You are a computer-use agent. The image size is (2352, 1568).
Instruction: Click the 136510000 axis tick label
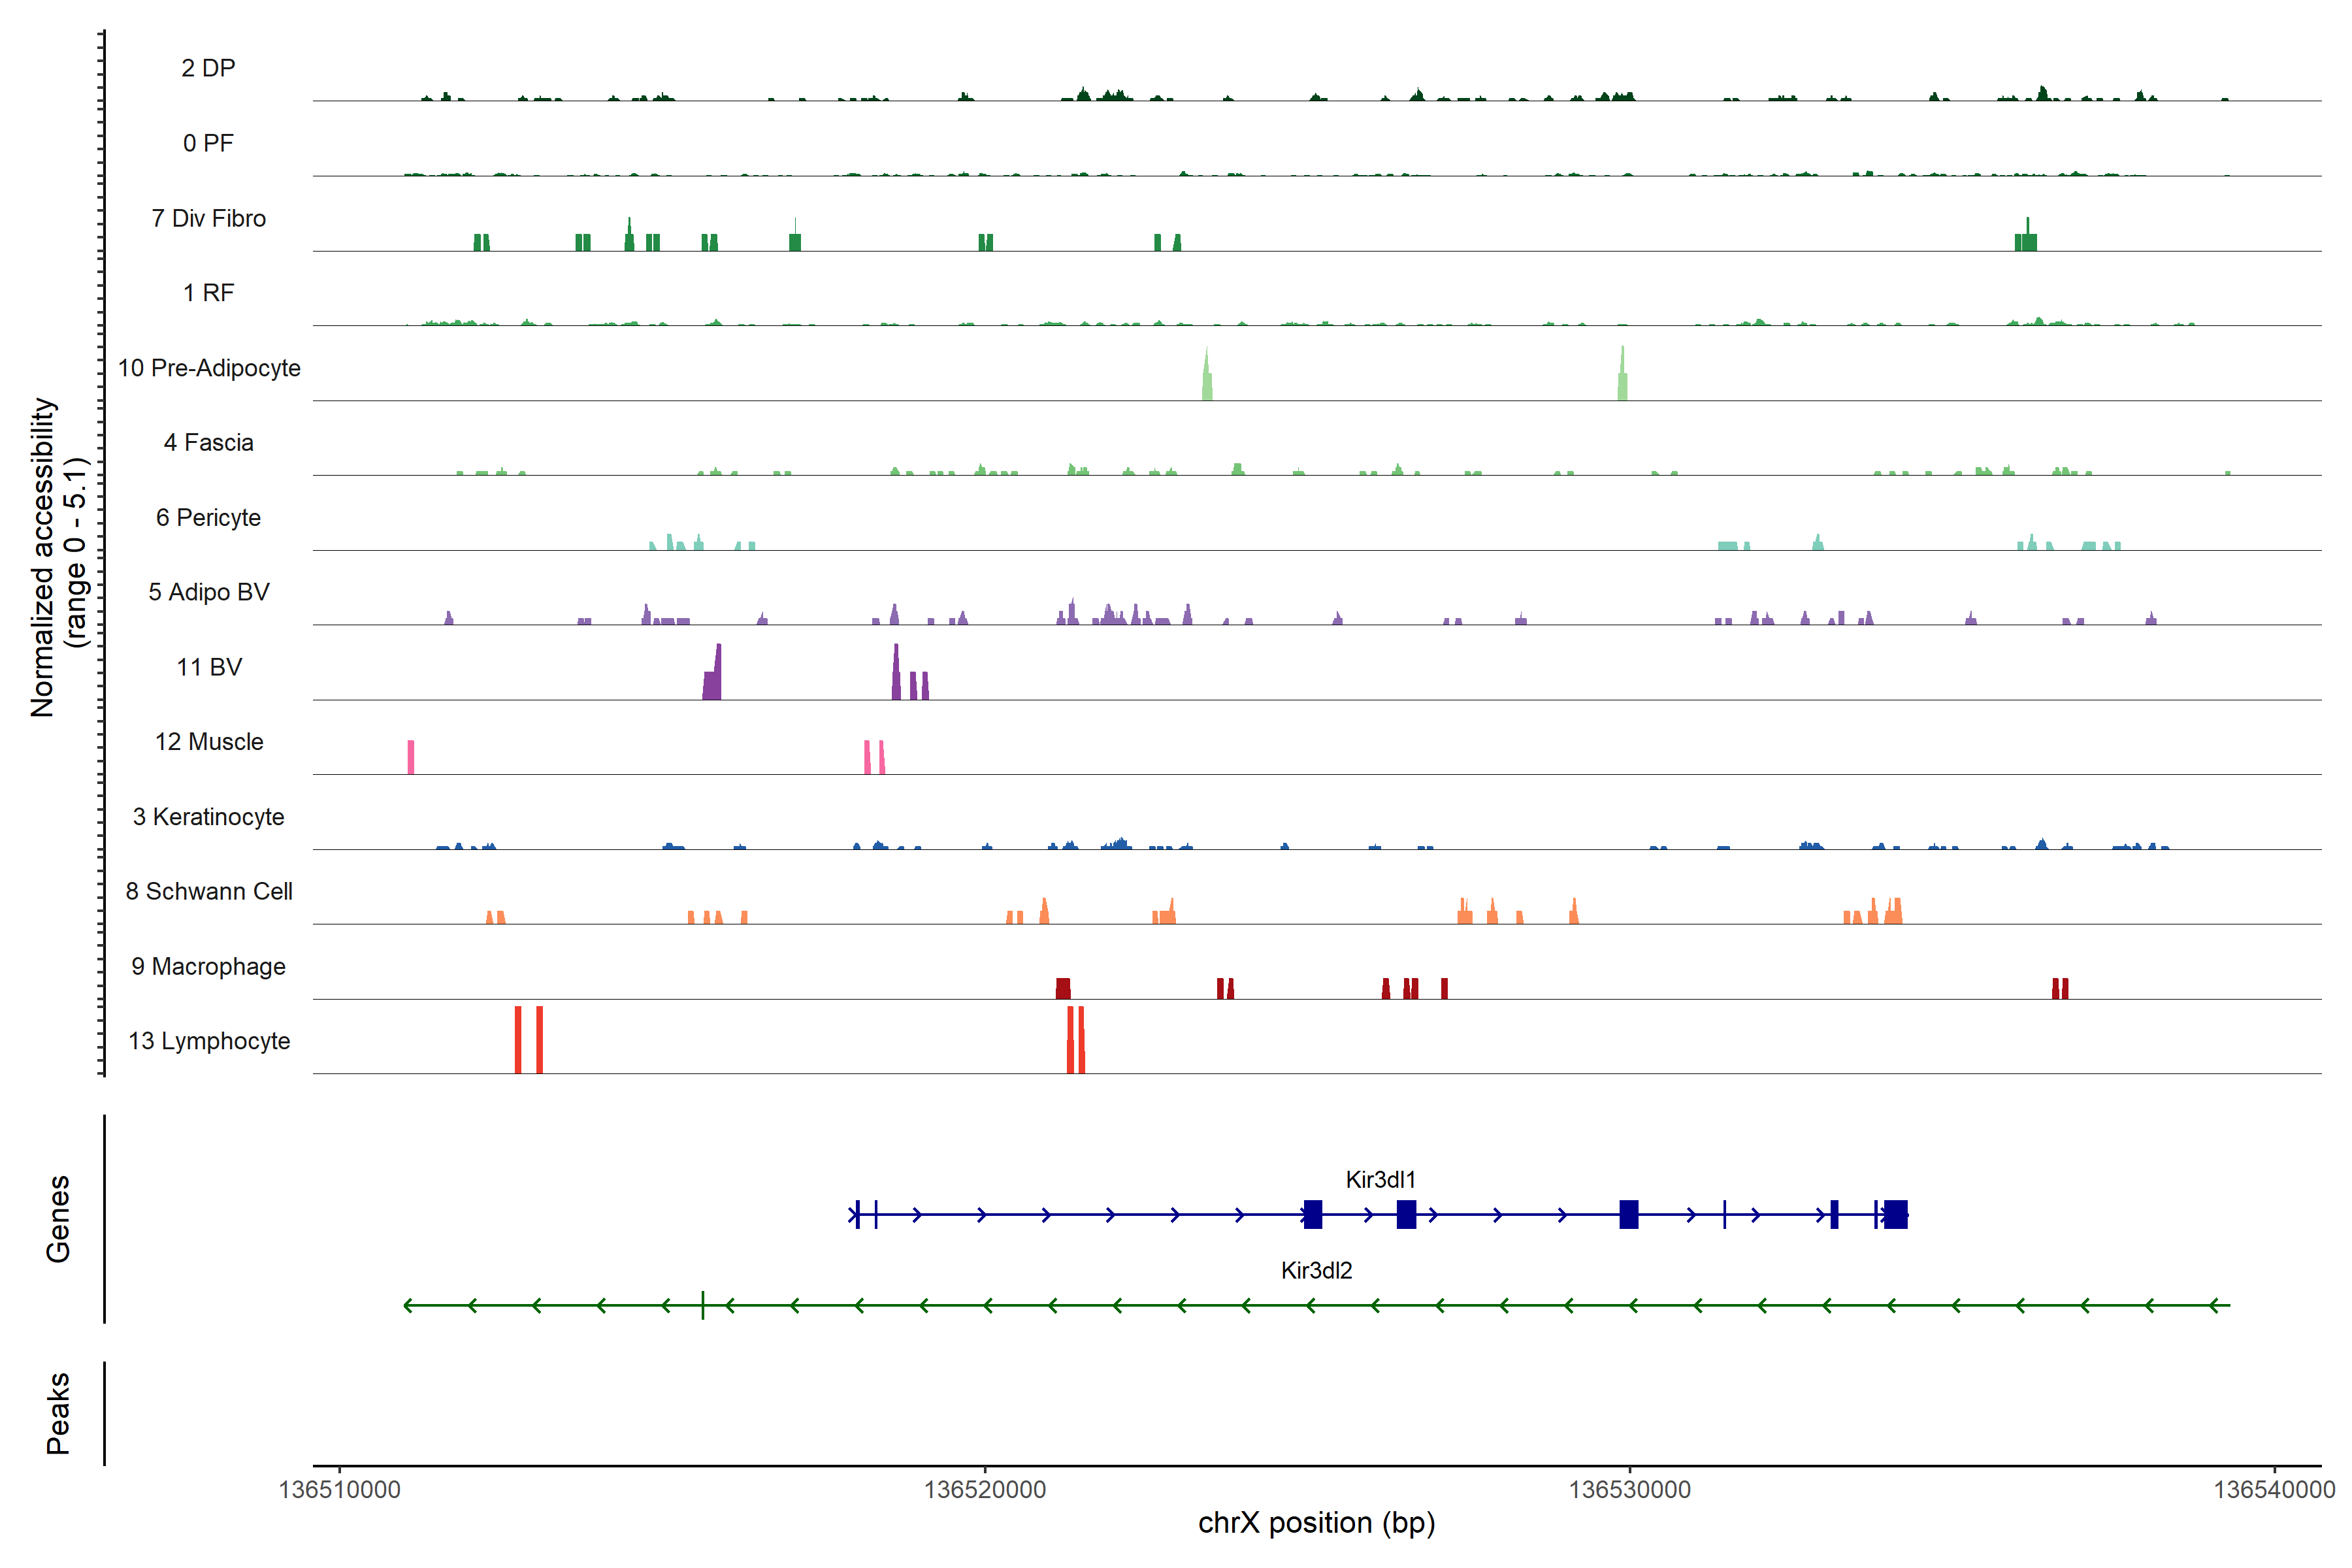tap(339, 1489)
